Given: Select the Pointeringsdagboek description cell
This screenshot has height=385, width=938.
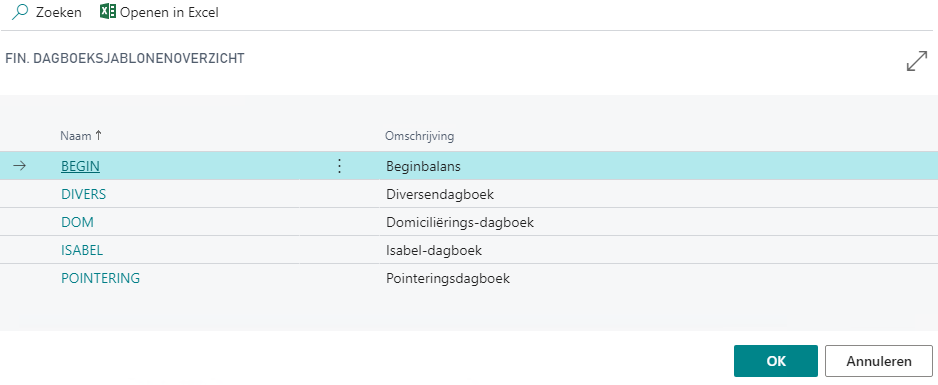Looking at the screenshot, I should tap(448, 278).
